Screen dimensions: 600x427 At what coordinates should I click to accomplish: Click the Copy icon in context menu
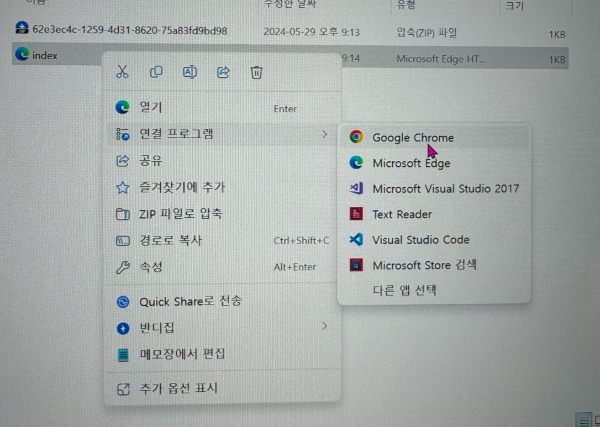[x=156, y=72]
